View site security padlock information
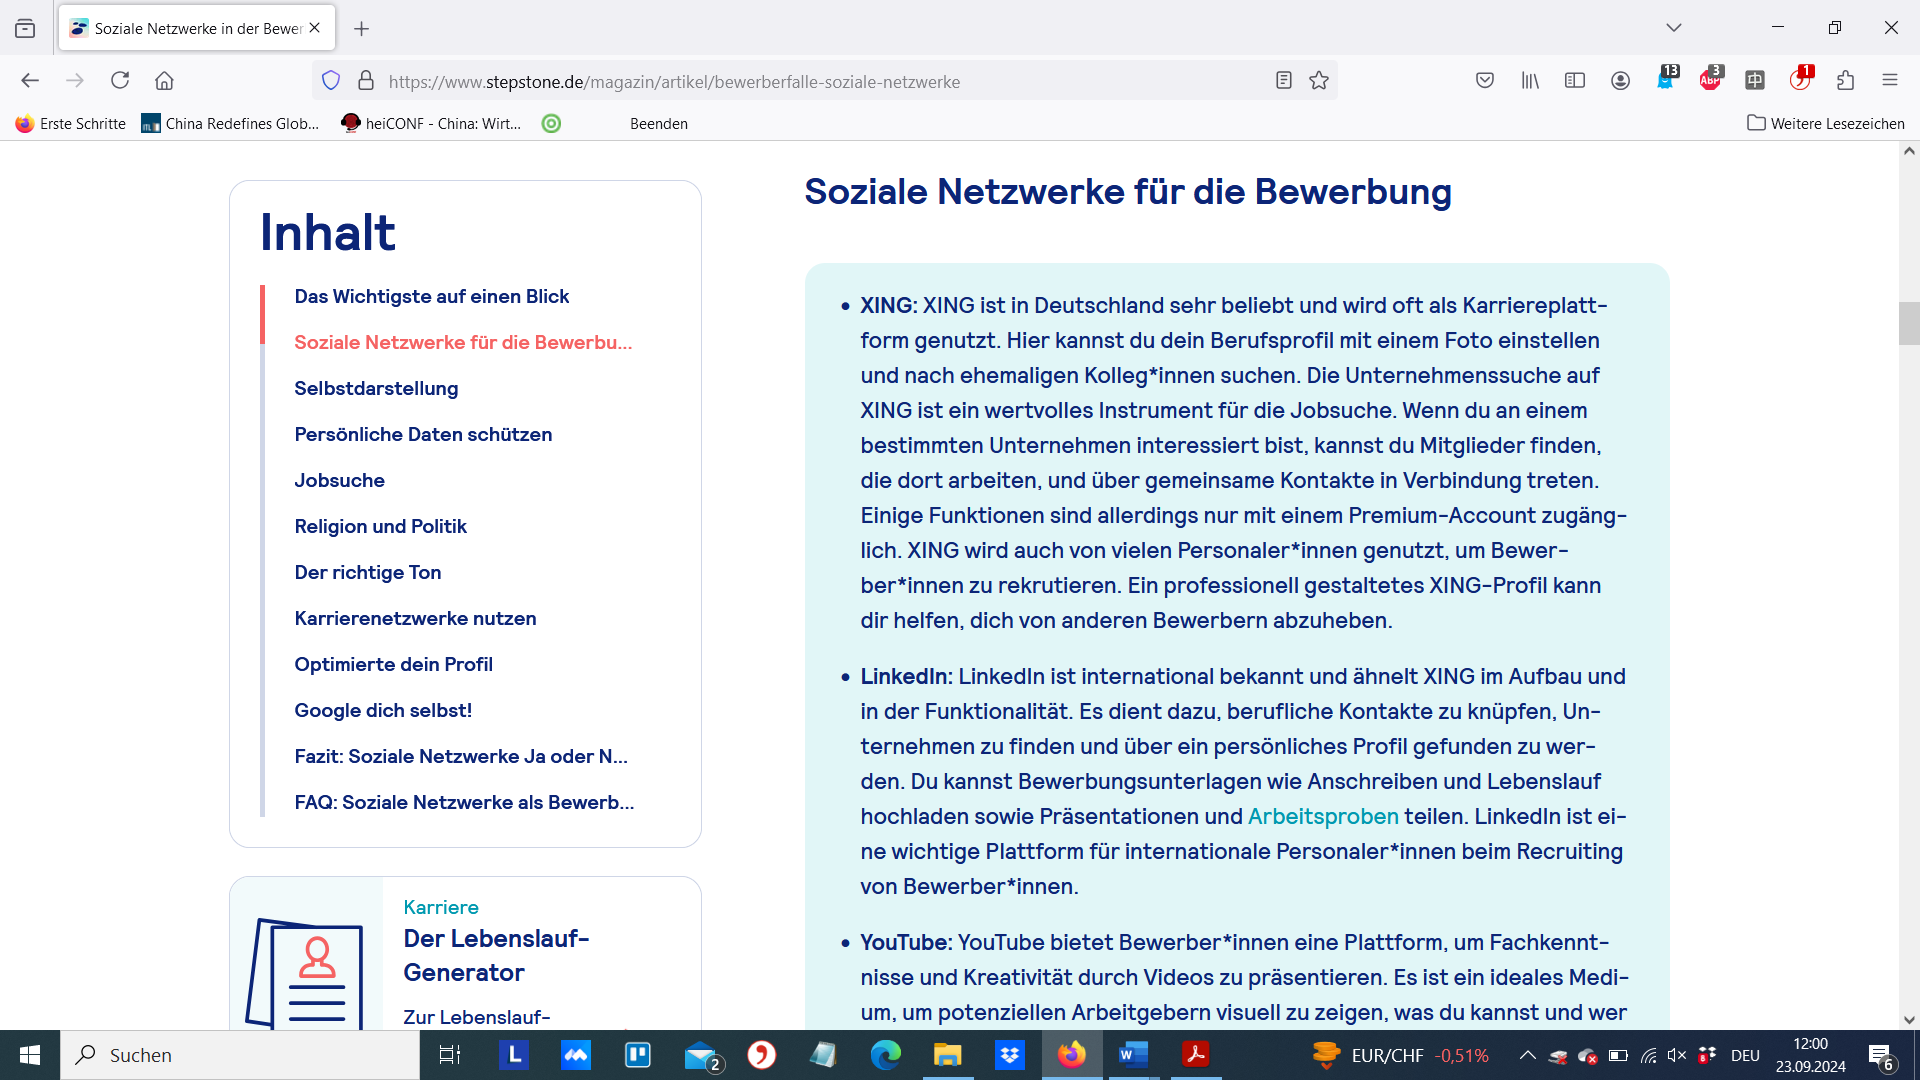 (366, 81)
